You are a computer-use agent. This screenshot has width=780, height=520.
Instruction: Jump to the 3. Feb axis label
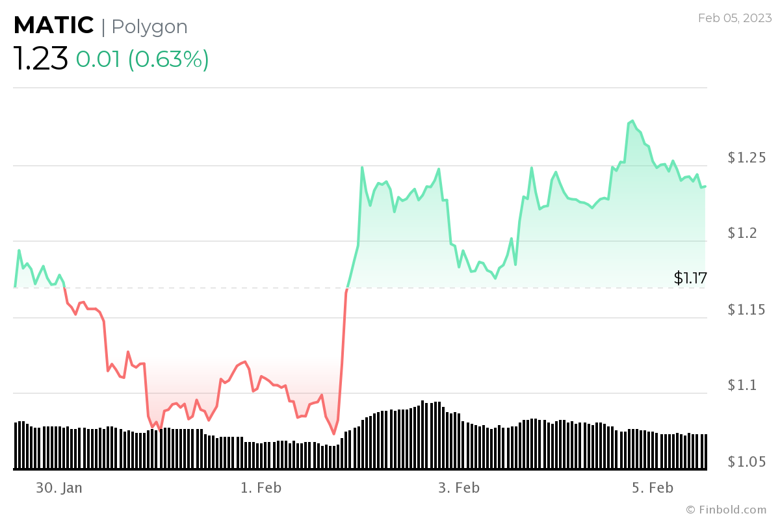coord(459,488)
